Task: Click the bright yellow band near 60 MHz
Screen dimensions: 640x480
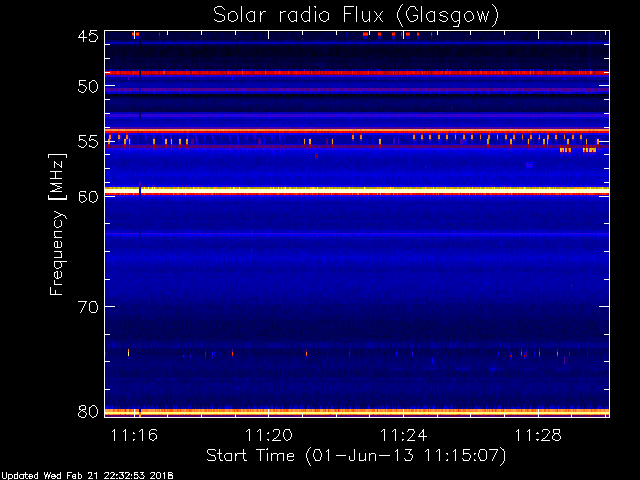Action: (x=357, y=190)
